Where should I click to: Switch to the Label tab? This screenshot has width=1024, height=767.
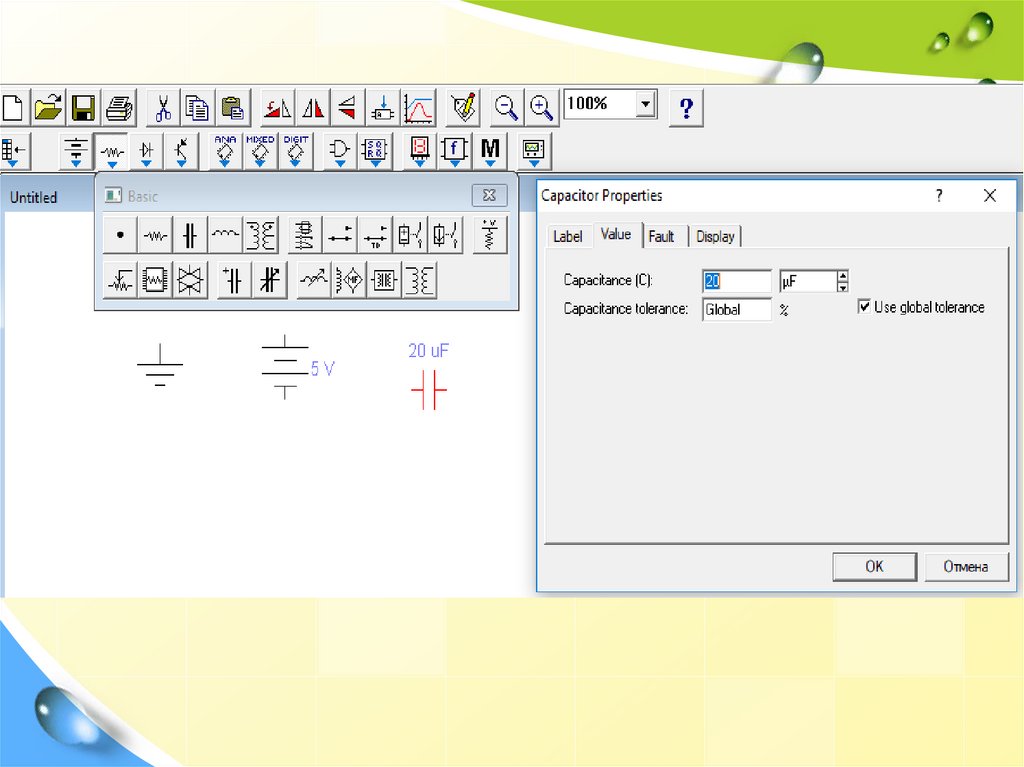[x=567, y=237]
